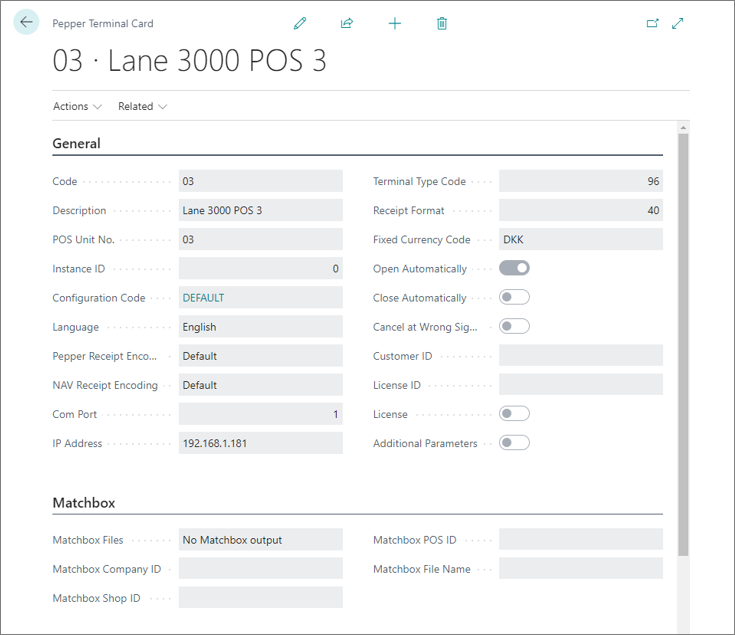This screenshot has height=635, width=735.
Task: Turn off Open Automatically toggle
Action: click(514, 268)
